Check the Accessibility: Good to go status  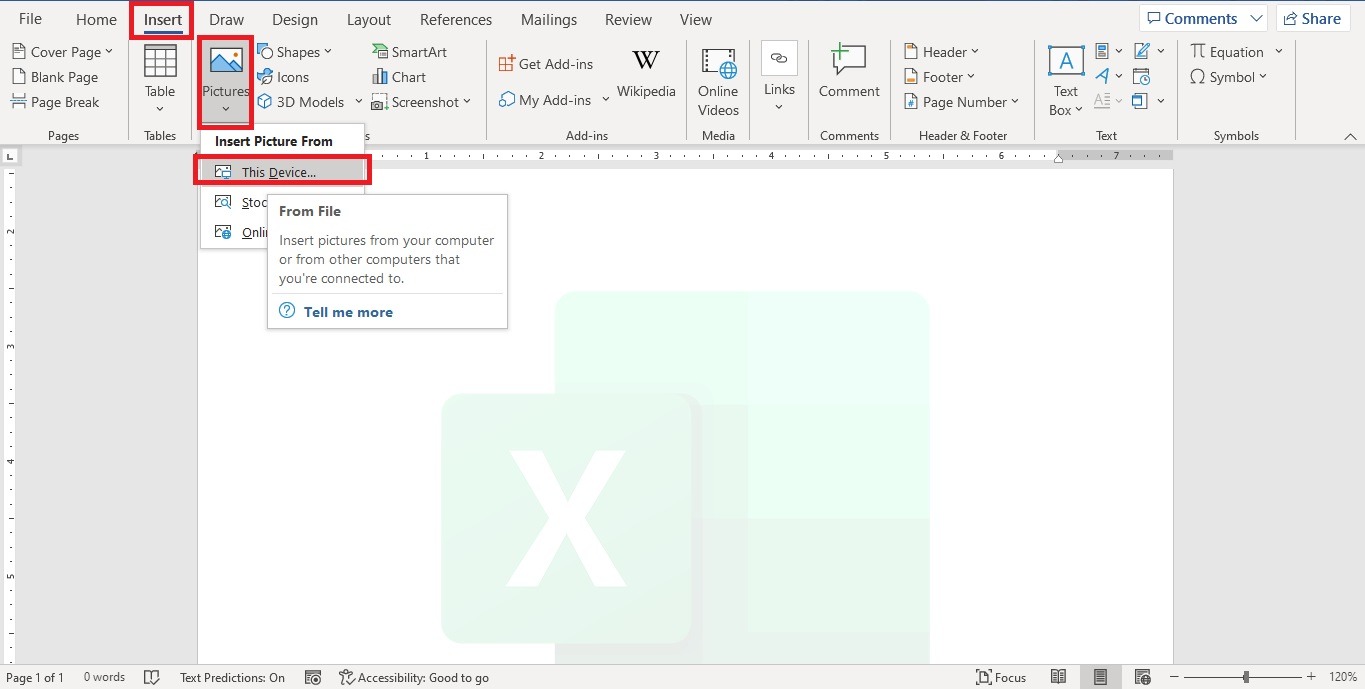point(414,677)
